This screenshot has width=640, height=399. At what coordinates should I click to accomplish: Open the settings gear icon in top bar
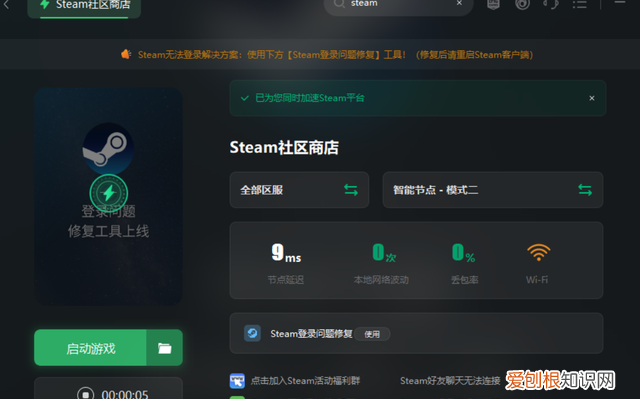[522, 4]
